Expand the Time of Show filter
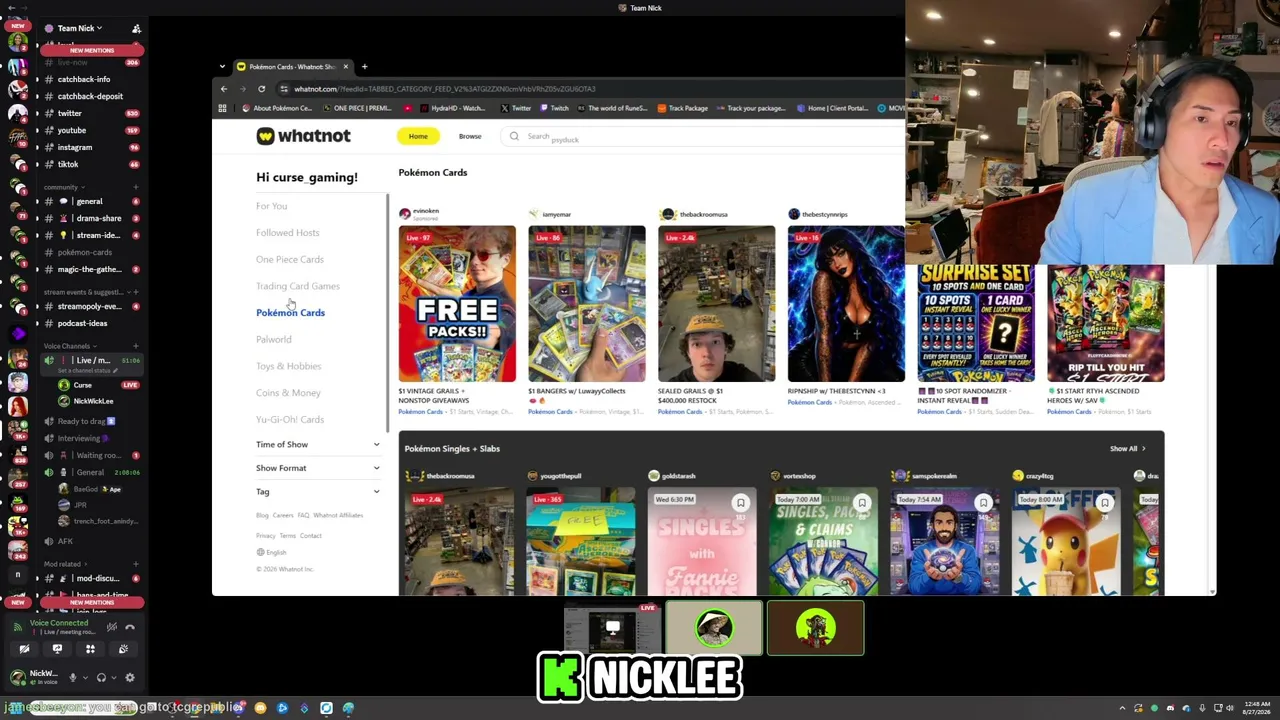 point(317,444)
